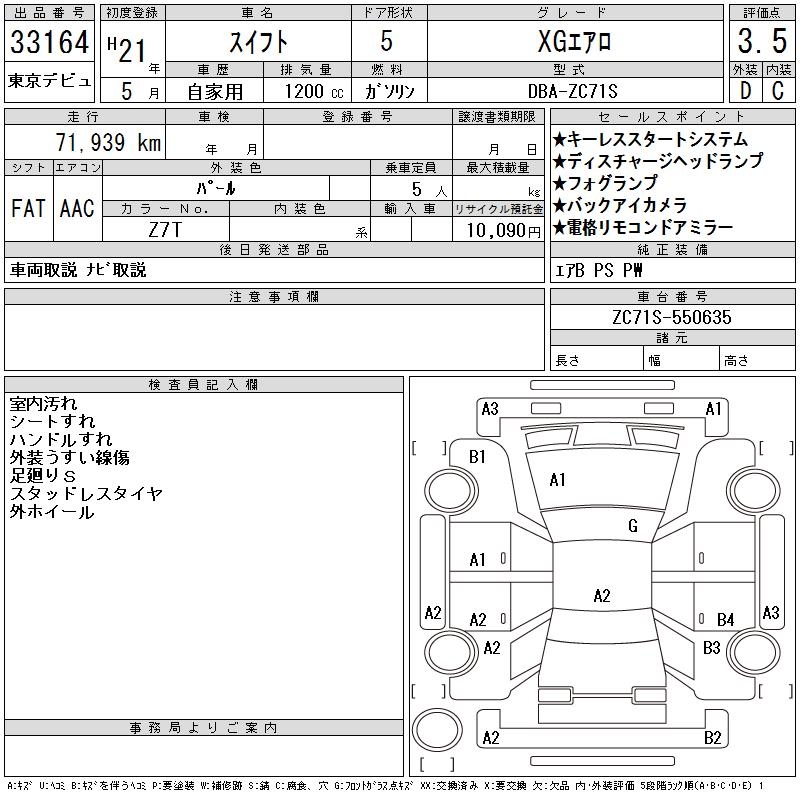Select the recycle deposit 10,090円 value
Image resolution: width=800 pixels, height=800 pixels.
pyautogui.click(x=499, y=230)
